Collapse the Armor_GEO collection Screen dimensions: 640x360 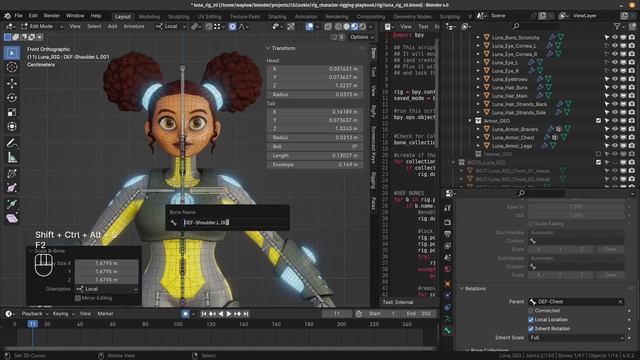pyautogui.click(x=470, y=121)
